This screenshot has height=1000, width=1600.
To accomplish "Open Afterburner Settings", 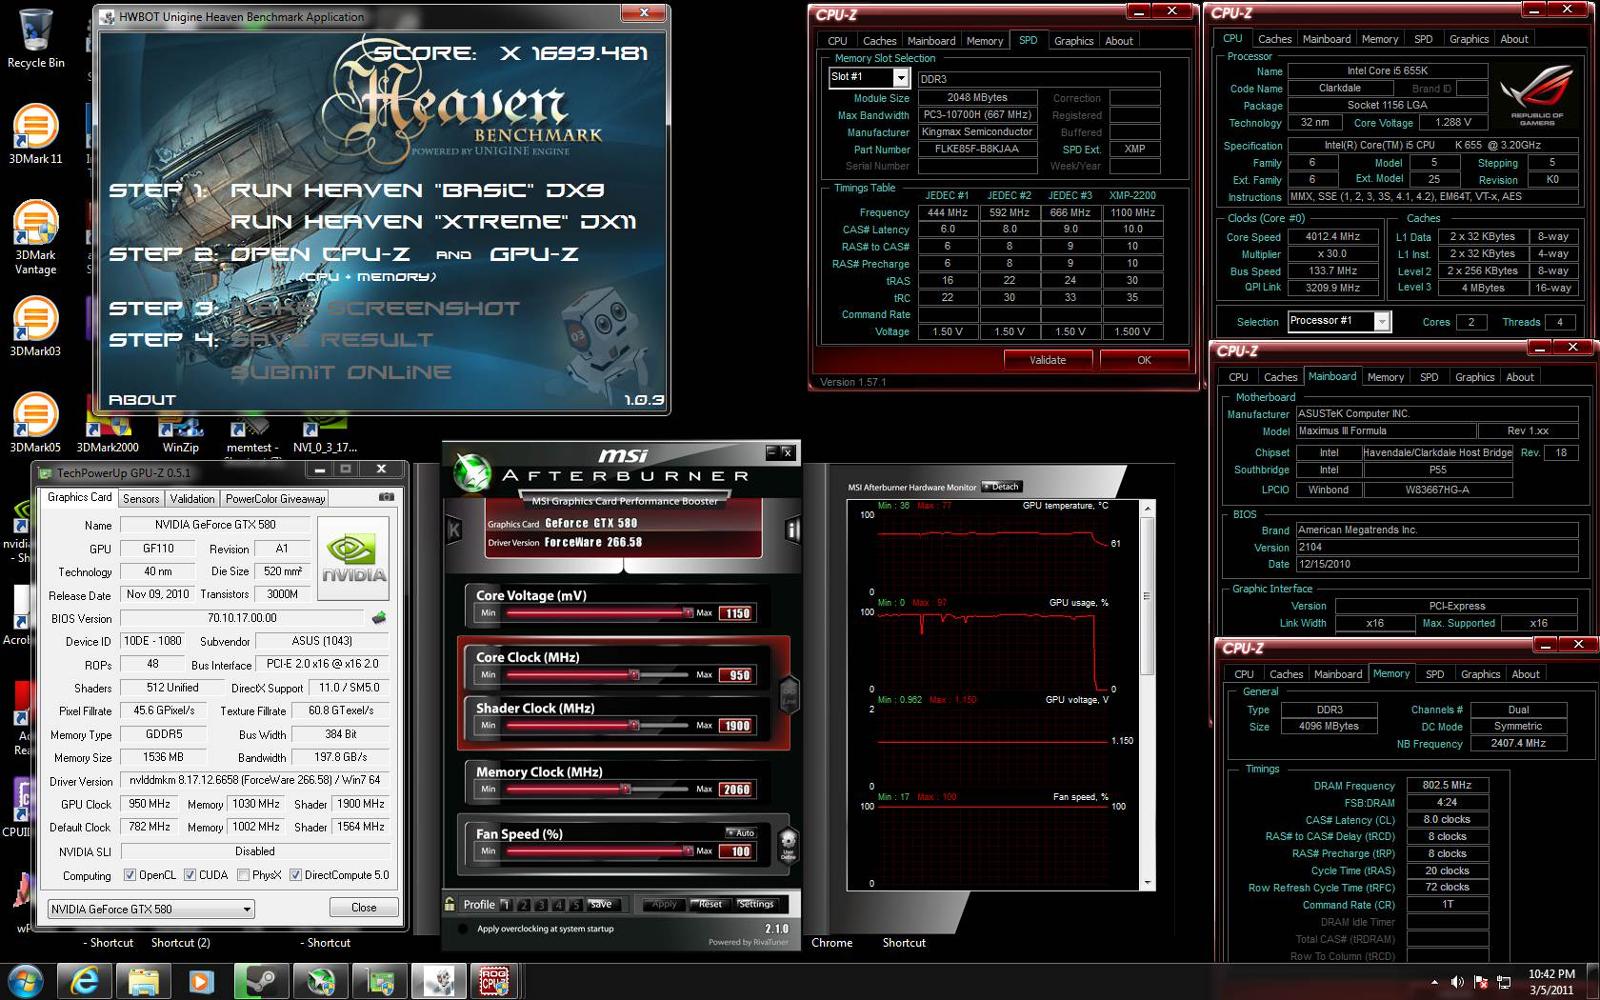I will pyautogui.click(x=756, y=904).
